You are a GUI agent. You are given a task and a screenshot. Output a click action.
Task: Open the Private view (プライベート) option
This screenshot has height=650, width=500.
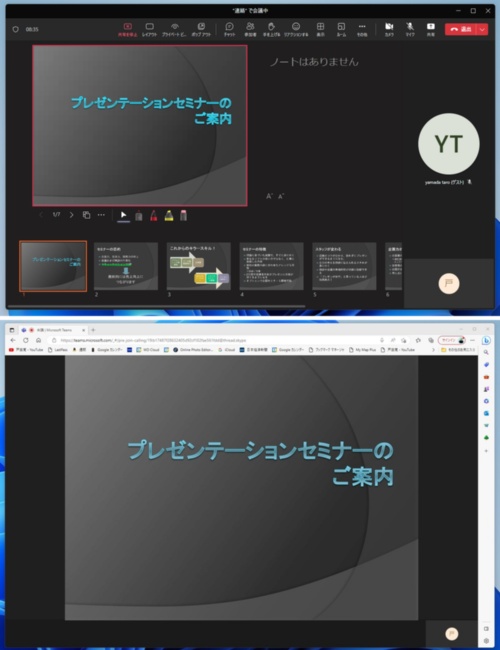(175, 29)
